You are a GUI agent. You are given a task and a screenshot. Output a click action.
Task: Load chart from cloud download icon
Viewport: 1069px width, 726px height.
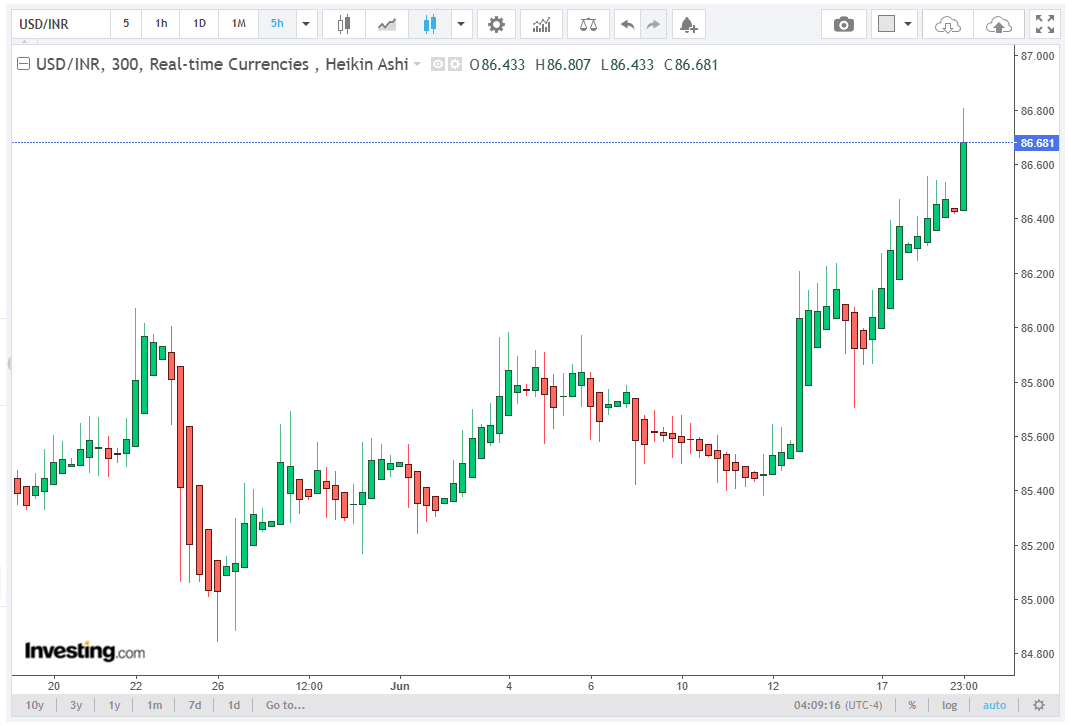pyautogui.click(x=948, y=25)
